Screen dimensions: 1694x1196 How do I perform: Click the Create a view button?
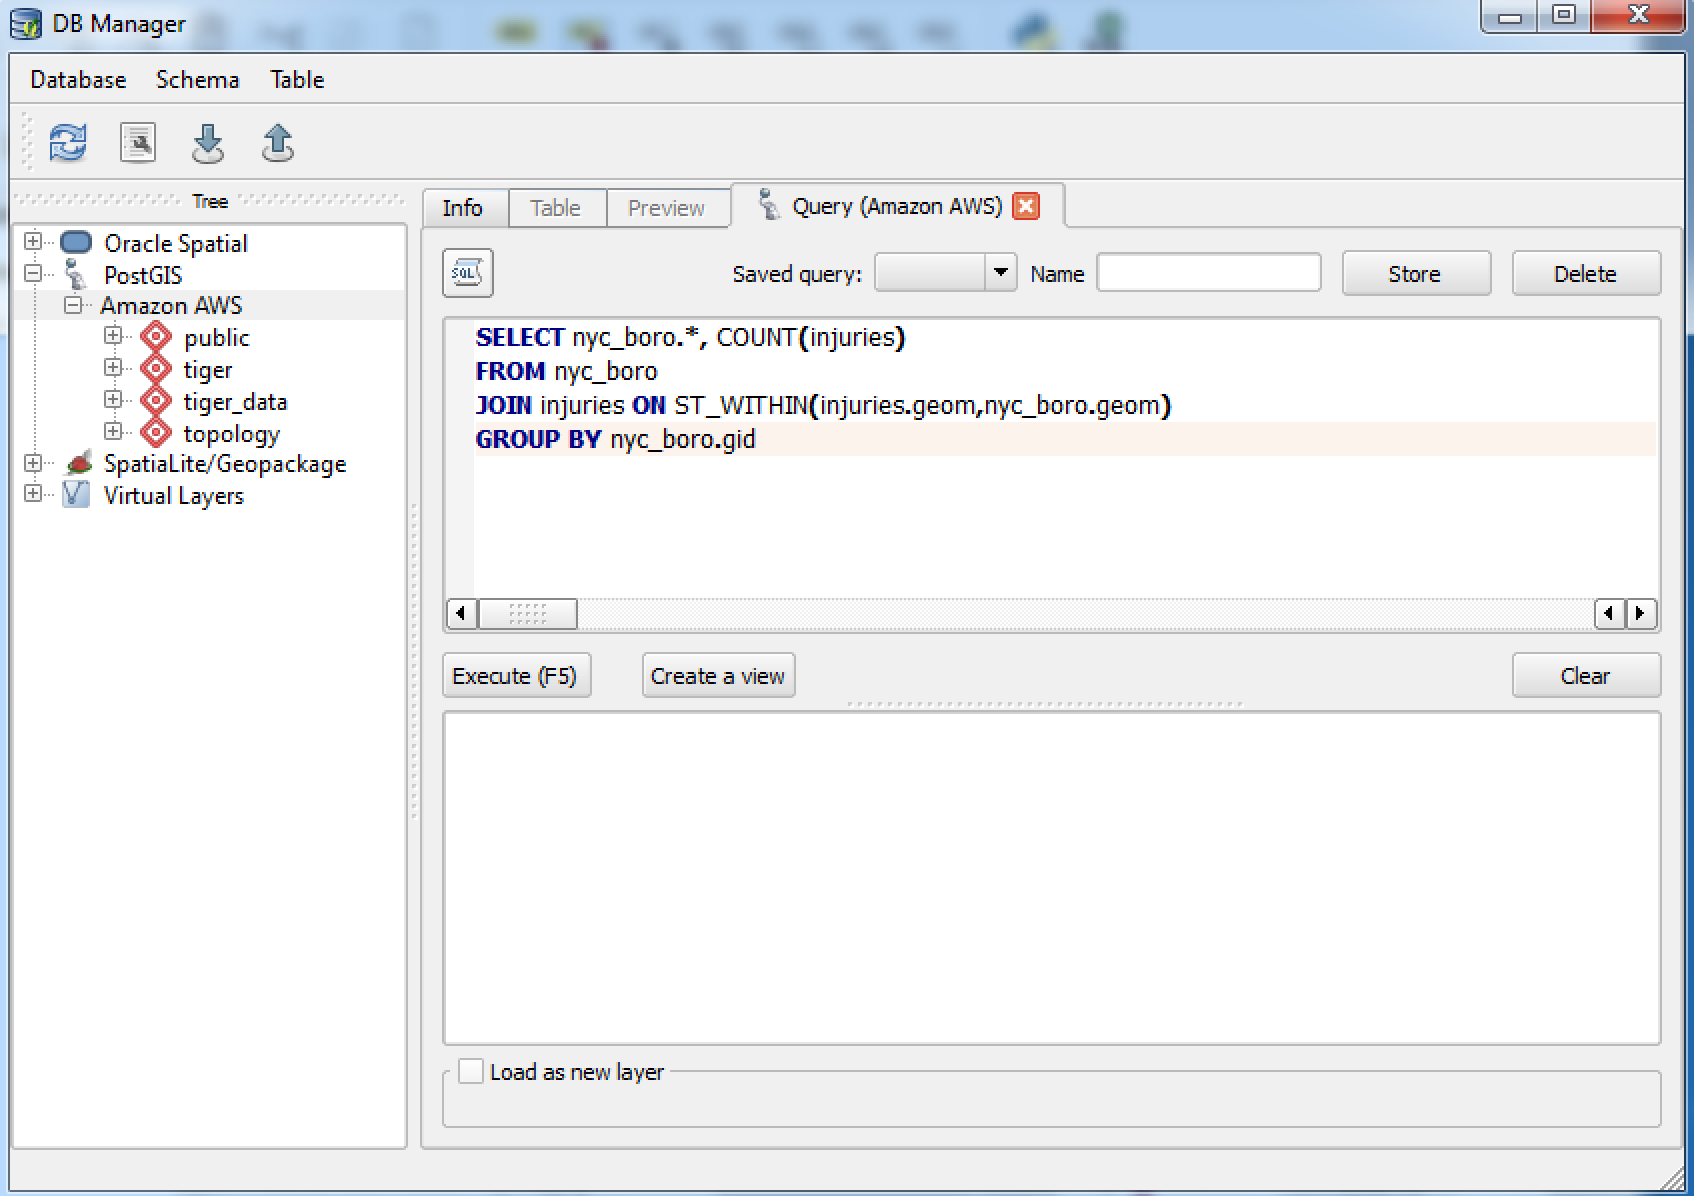click(717, 676)
